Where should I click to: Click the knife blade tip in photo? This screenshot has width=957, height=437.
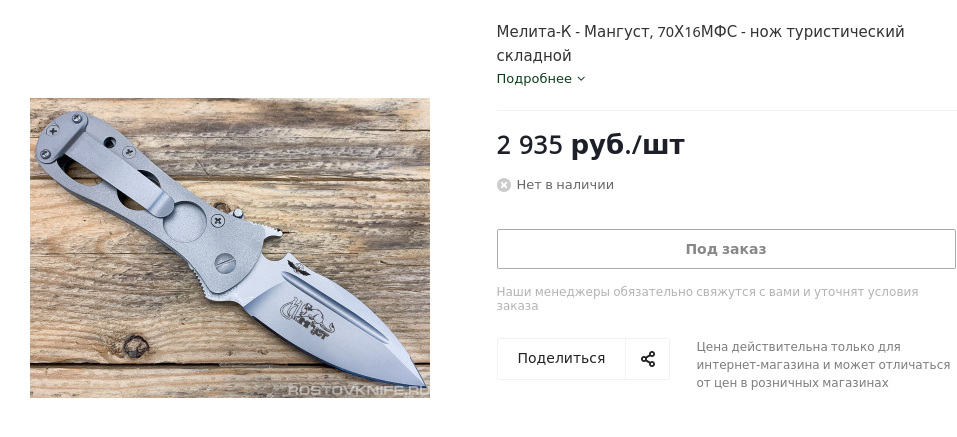click(419, 378)
